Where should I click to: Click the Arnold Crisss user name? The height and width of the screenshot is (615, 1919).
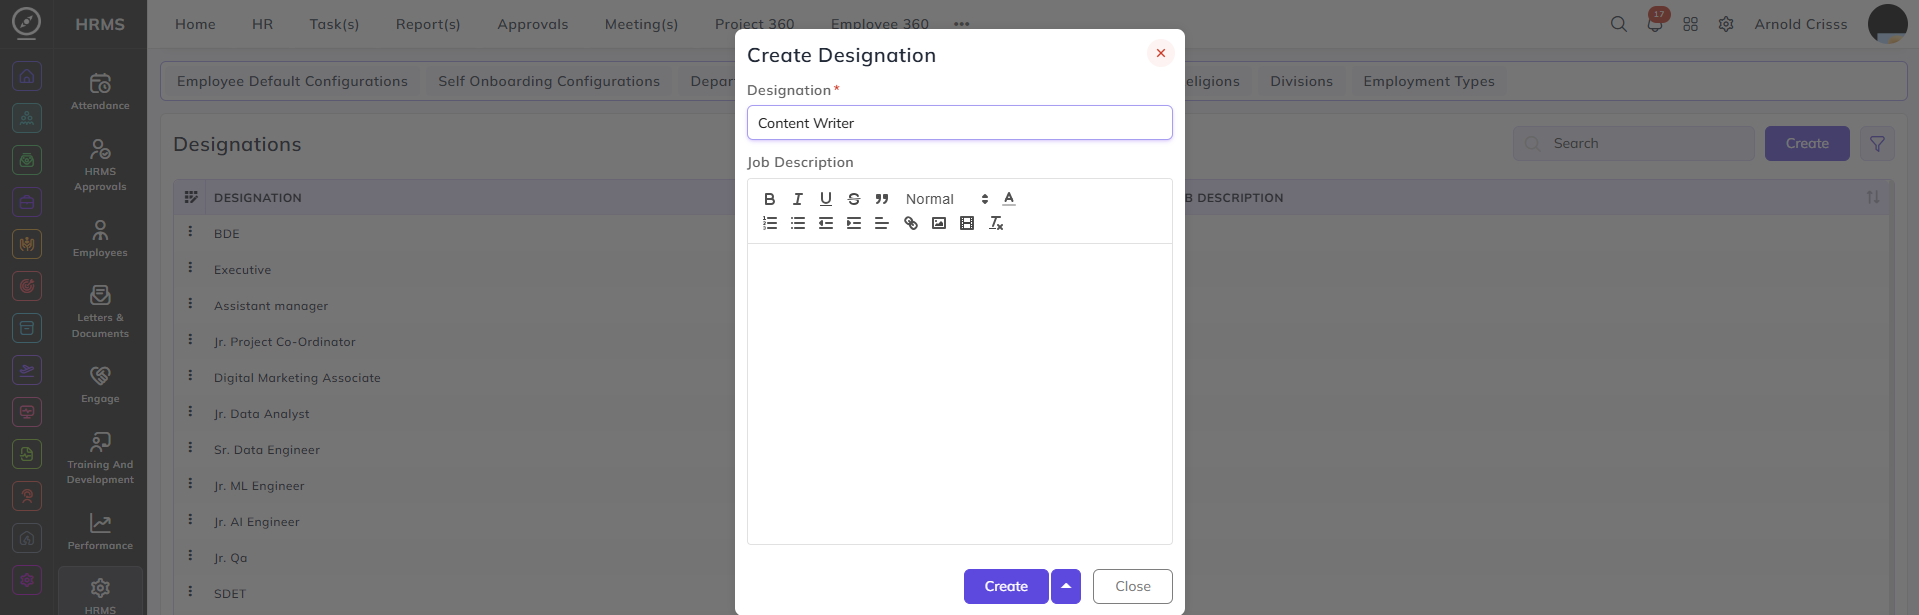[x=1800, y=24]
